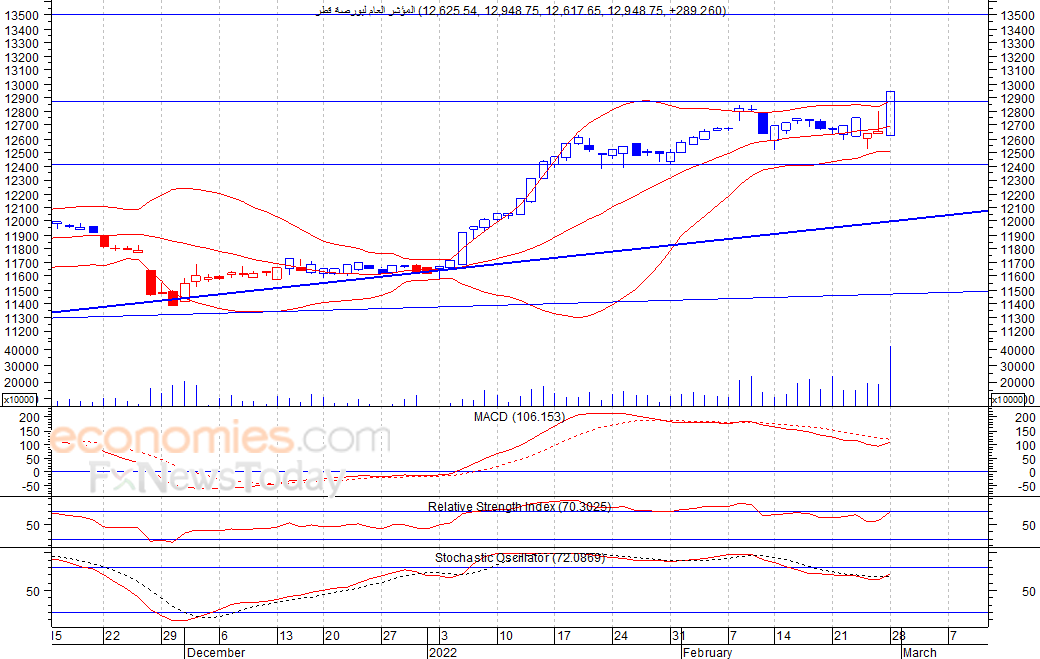This screenshot has width=1040, height=659.
Task: Click the 12000 label on right price axis
Action: (1017, 221)
